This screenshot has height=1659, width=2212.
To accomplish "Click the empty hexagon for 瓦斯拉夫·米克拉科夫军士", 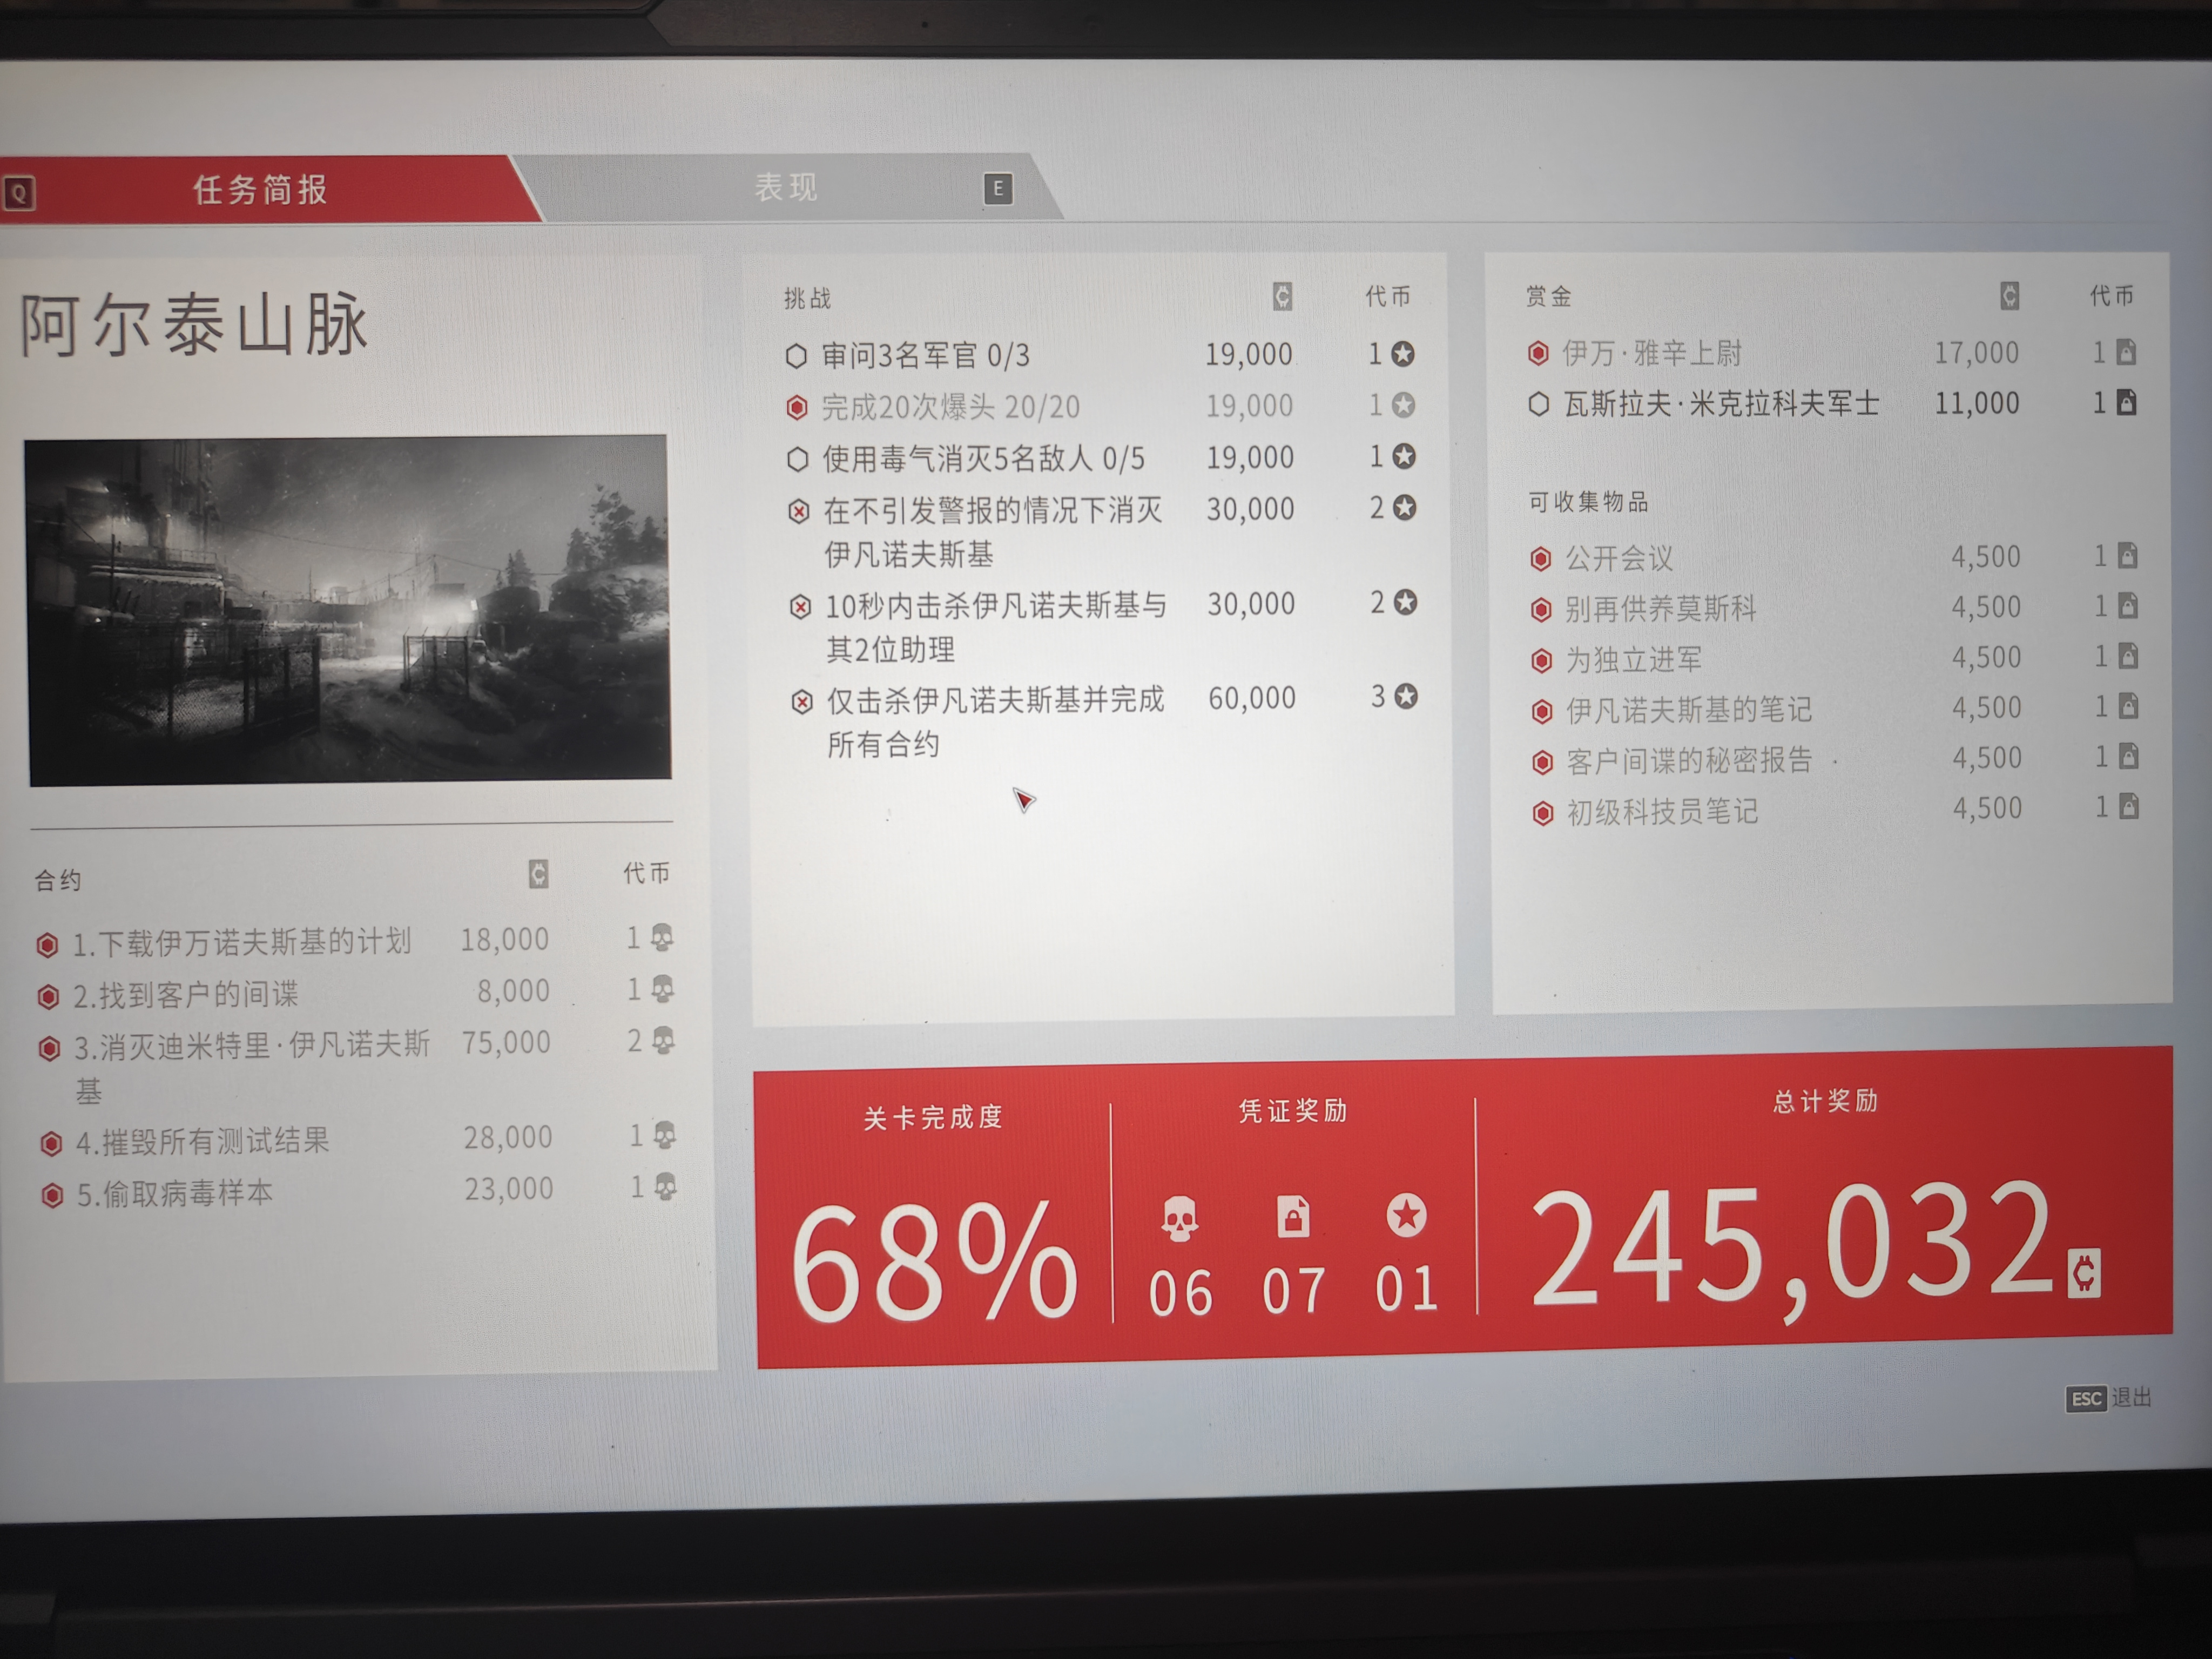I will (x=1539, y=404).
